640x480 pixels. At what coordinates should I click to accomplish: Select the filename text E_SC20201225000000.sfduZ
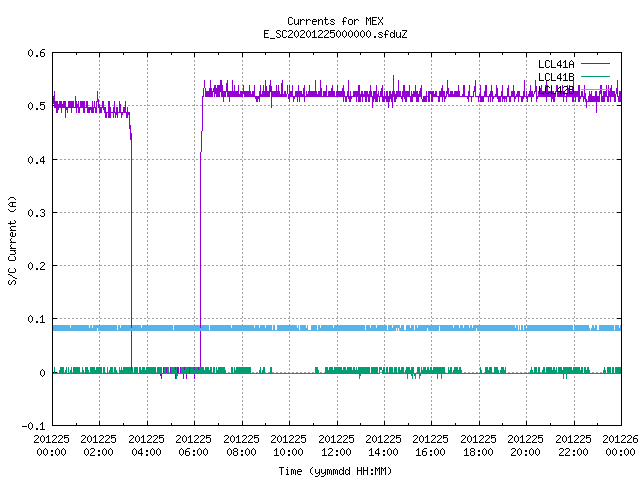pos(335,34)
